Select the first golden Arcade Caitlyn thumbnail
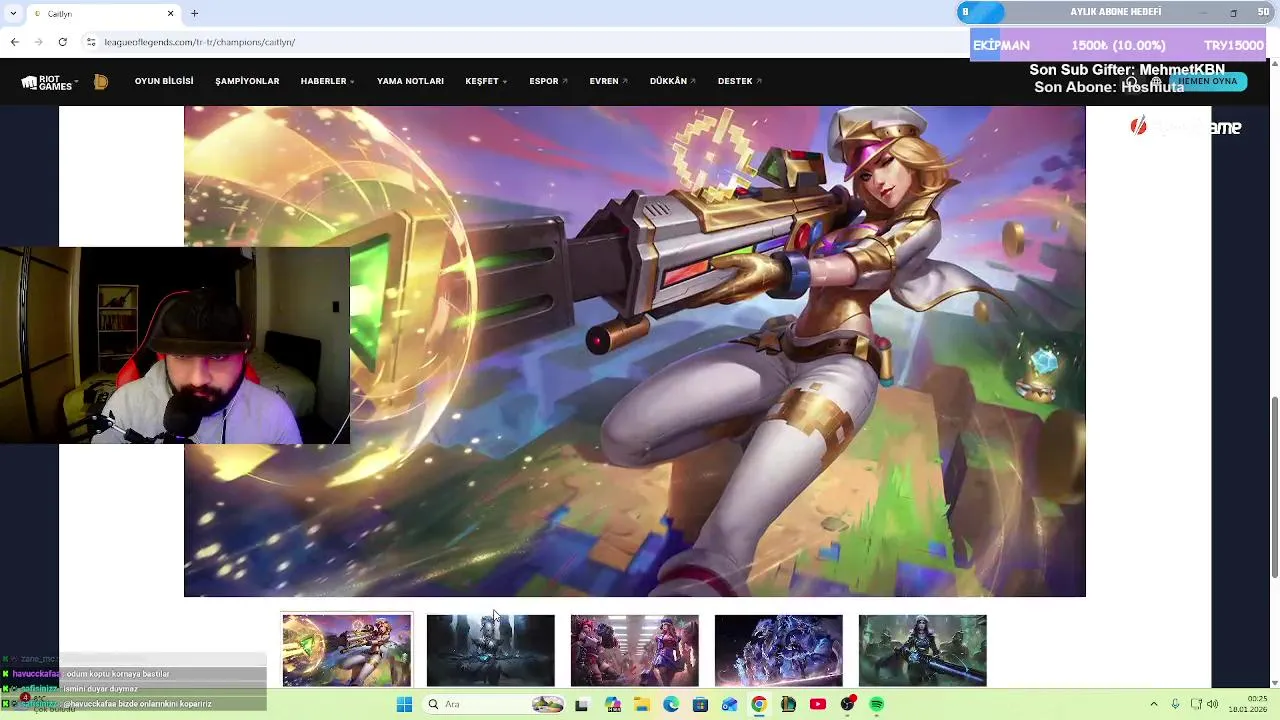This screenshot has height=720, width=1280. point(347,650)
